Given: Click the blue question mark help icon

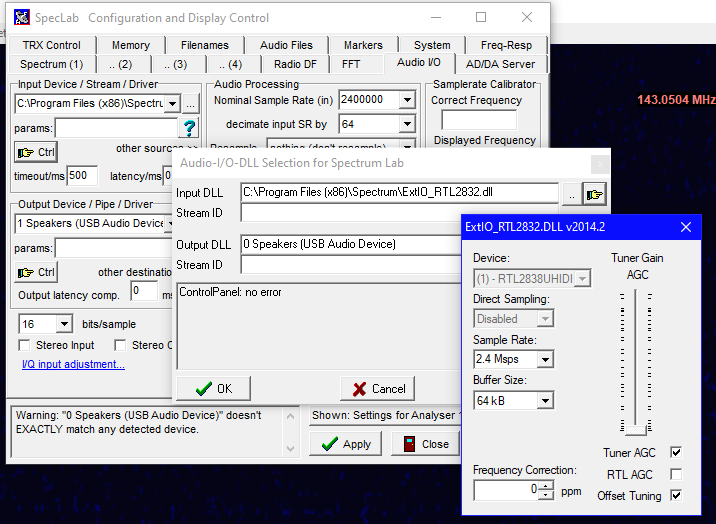Looking at the screenshot, I should [x=189, y=128].
